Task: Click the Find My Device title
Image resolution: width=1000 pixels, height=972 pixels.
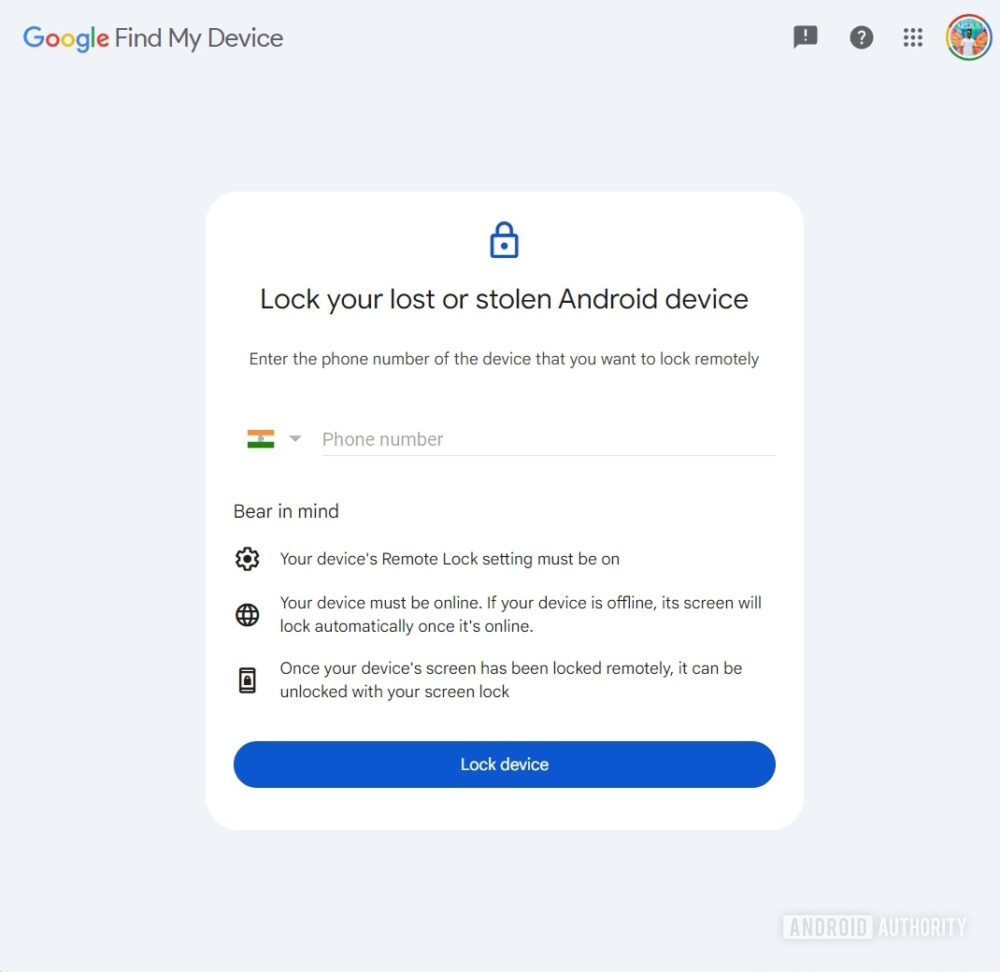Action: pyautogui.click(x=199, y=38)
